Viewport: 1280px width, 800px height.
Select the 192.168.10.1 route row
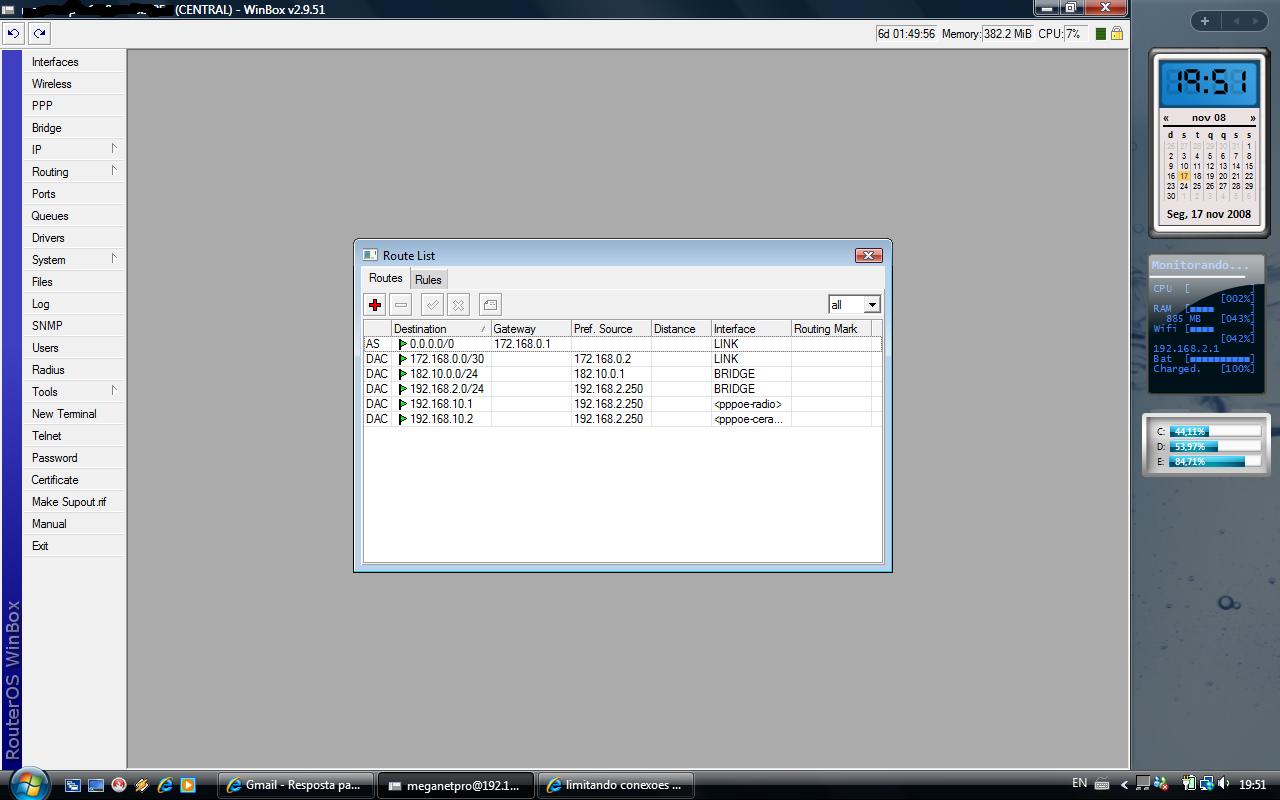(x=622, y=404)
